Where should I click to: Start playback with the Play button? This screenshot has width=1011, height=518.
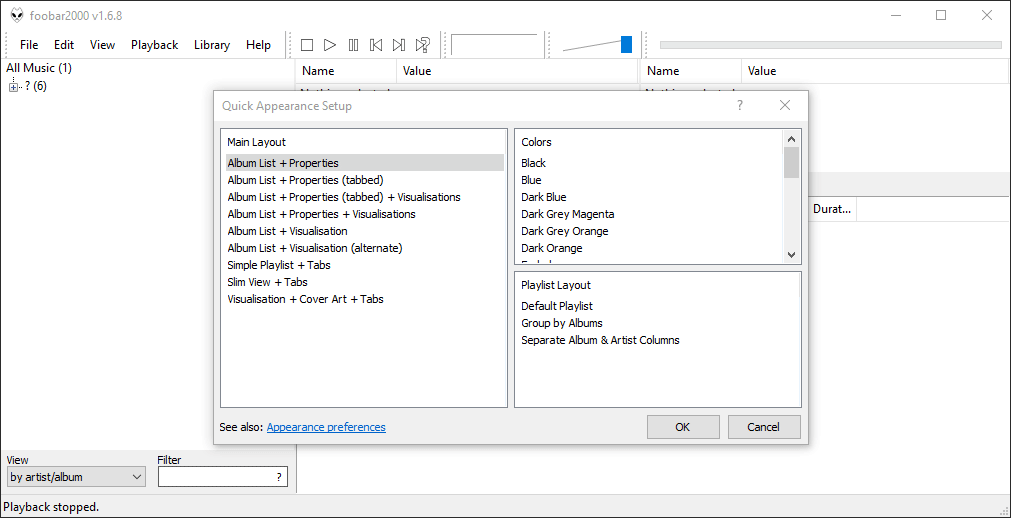(x=330, y=45)
